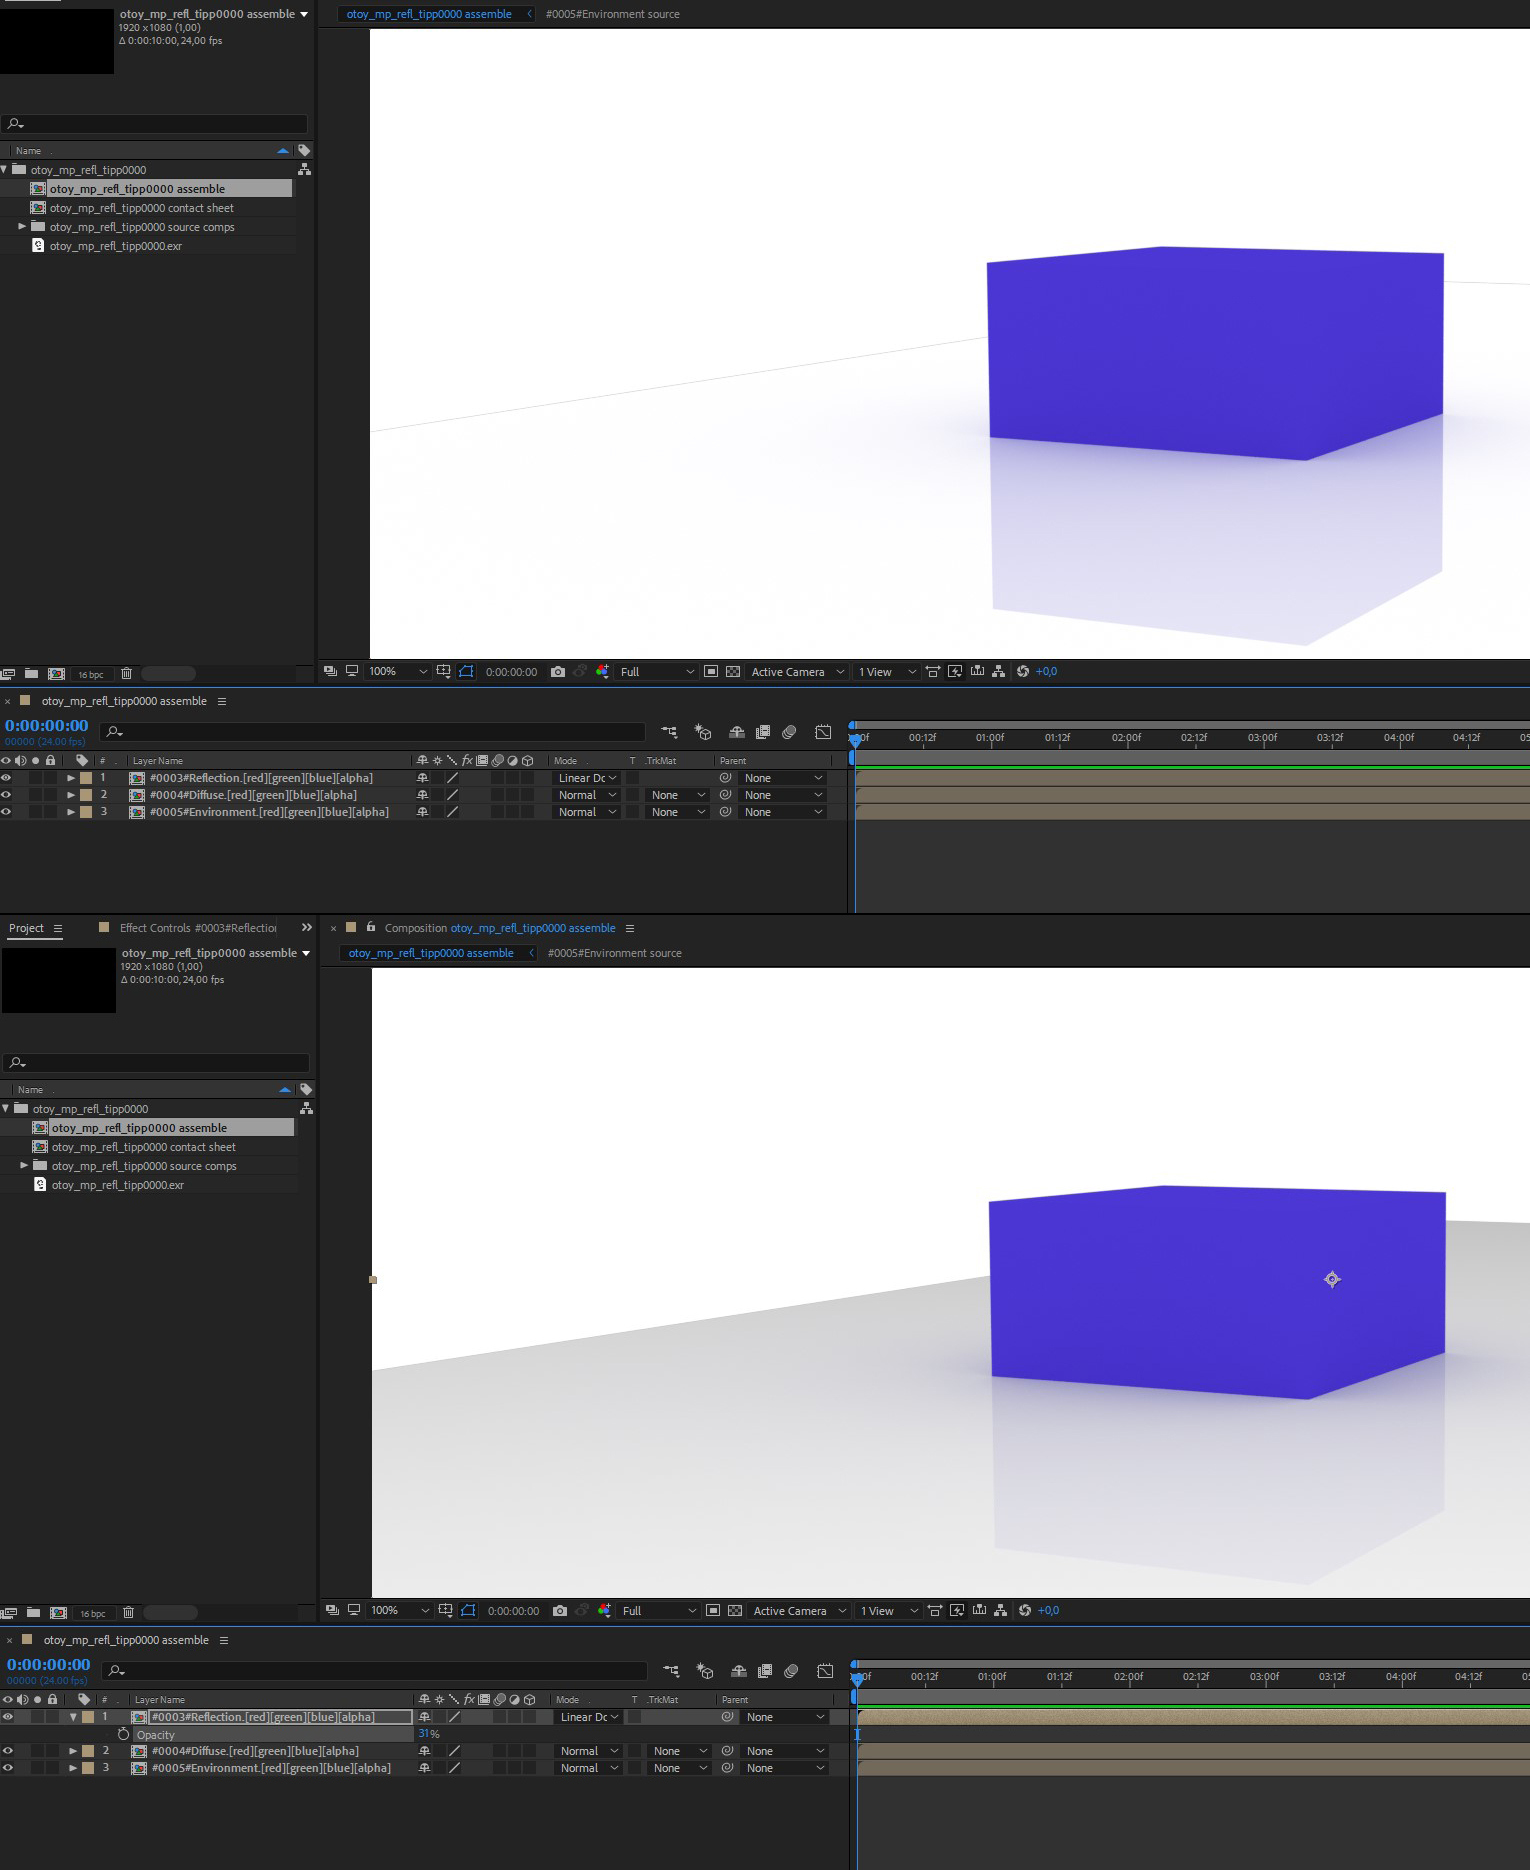This screenshot has height=1870, width=1530.
Task: Create new composition in top project panel
Action: pos(56,674)
